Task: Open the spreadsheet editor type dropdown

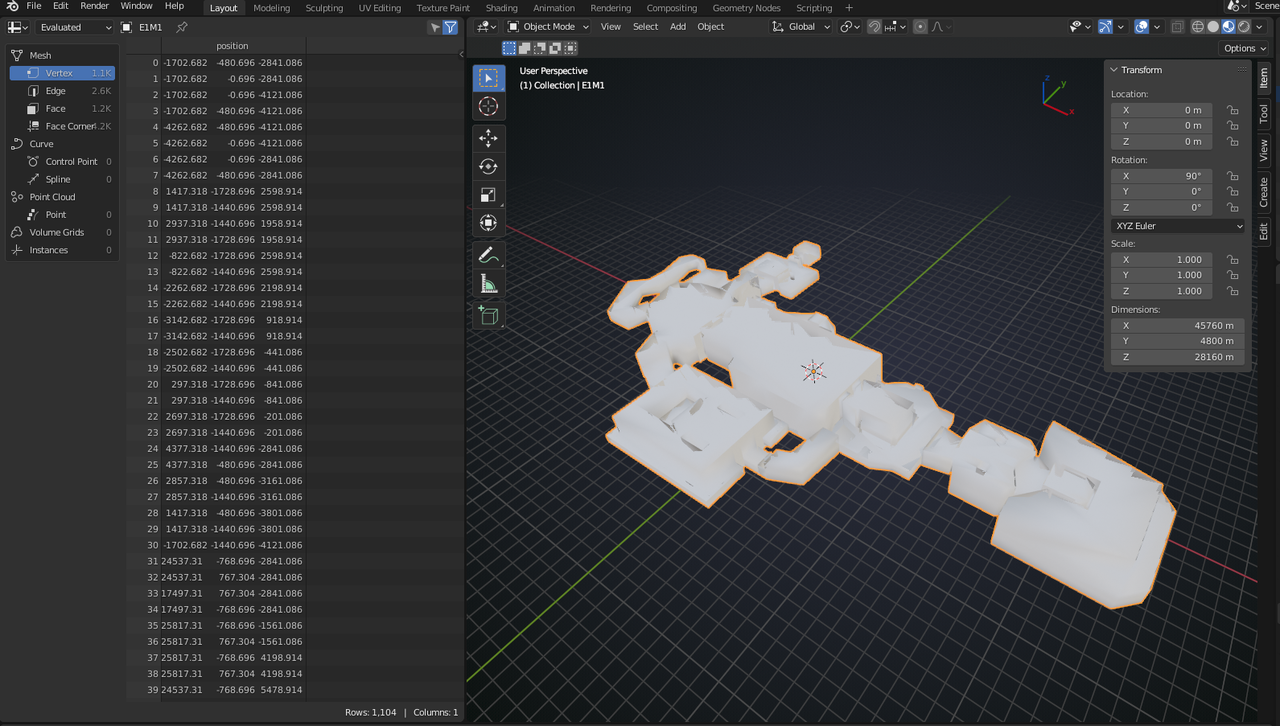Action: [19, 27]
